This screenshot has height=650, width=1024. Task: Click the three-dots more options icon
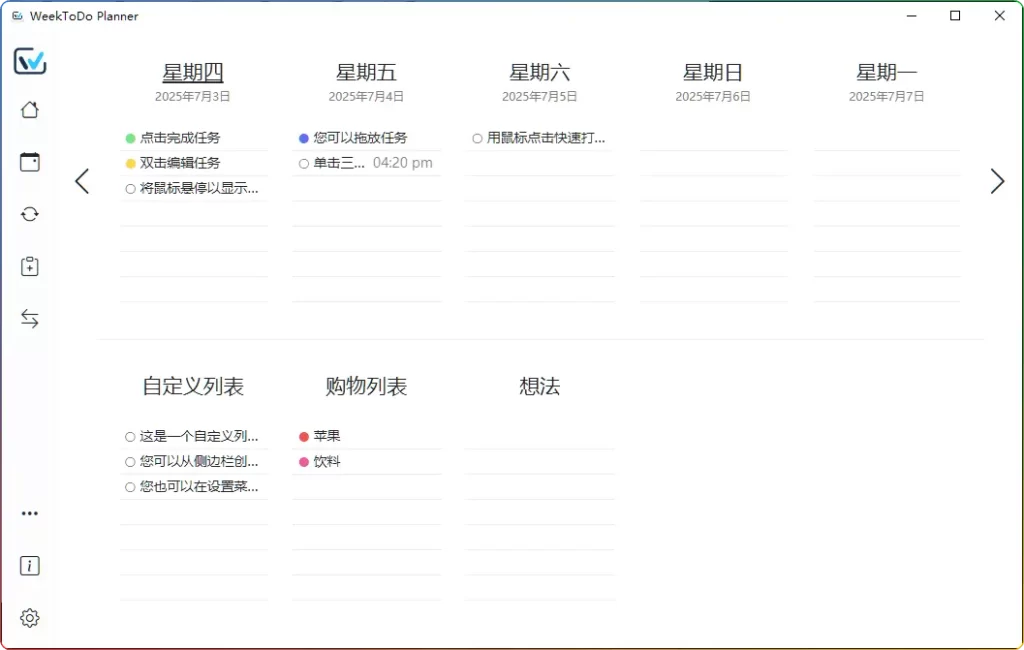[x=30, y=513]
